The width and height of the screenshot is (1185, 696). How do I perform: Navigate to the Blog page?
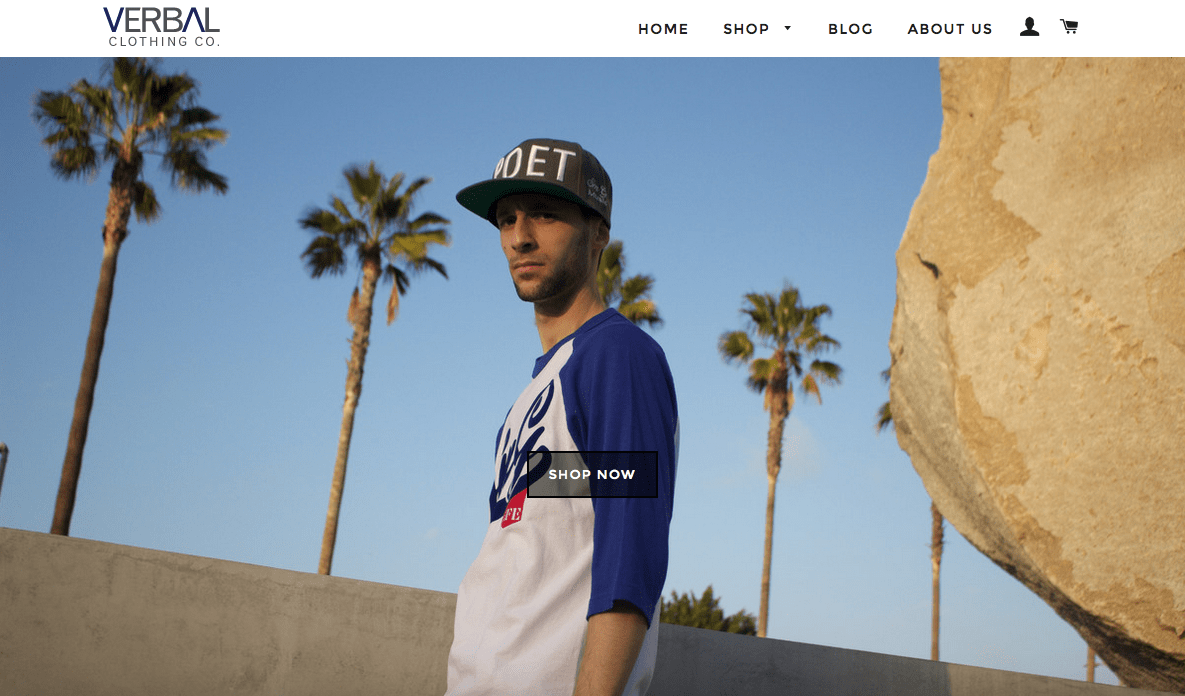850,29
